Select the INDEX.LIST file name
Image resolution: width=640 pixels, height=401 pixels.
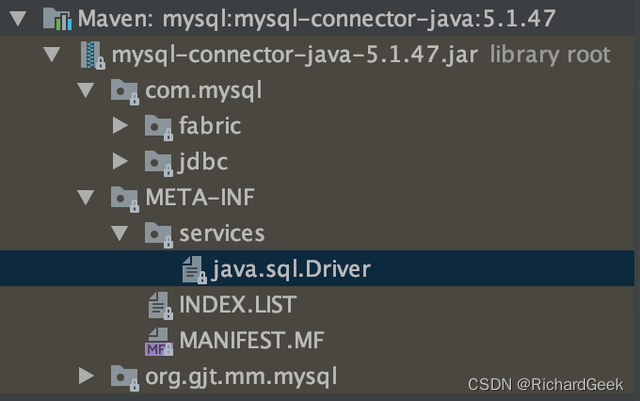[238, 305]
